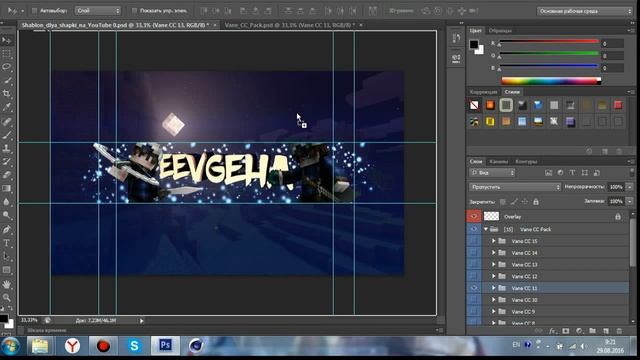Click the Windows Start button
The height and width of the screenshot is (360, 640).
coord(11,346)
